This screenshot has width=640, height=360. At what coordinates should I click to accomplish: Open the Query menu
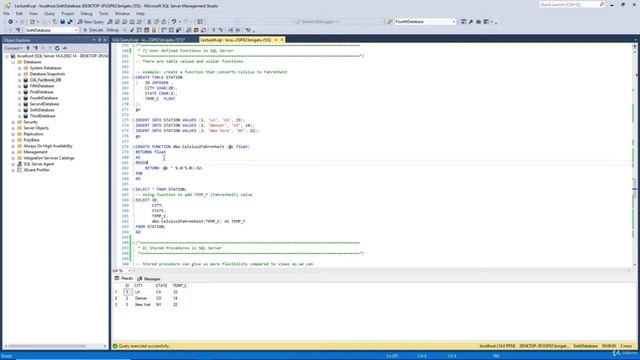coord(49,14)
